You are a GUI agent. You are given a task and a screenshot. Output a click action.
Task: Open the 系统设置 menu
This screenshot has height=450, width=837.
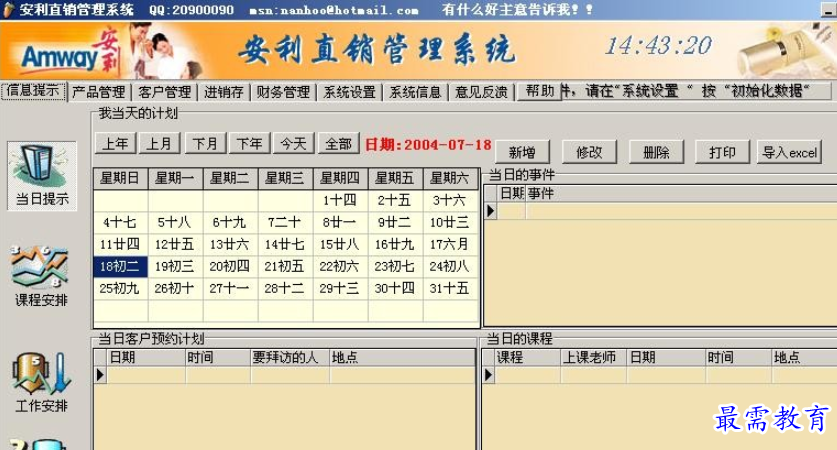(x=350, y=92)
